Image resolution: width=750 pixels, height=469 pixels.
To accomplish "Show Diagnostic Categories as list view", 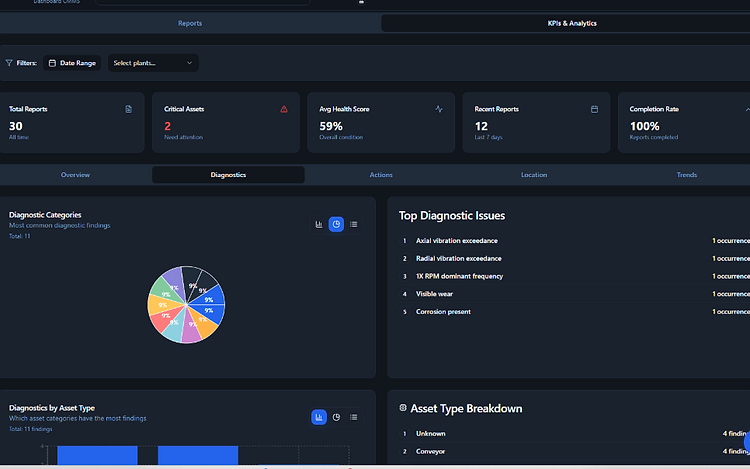I will point(353,224).
